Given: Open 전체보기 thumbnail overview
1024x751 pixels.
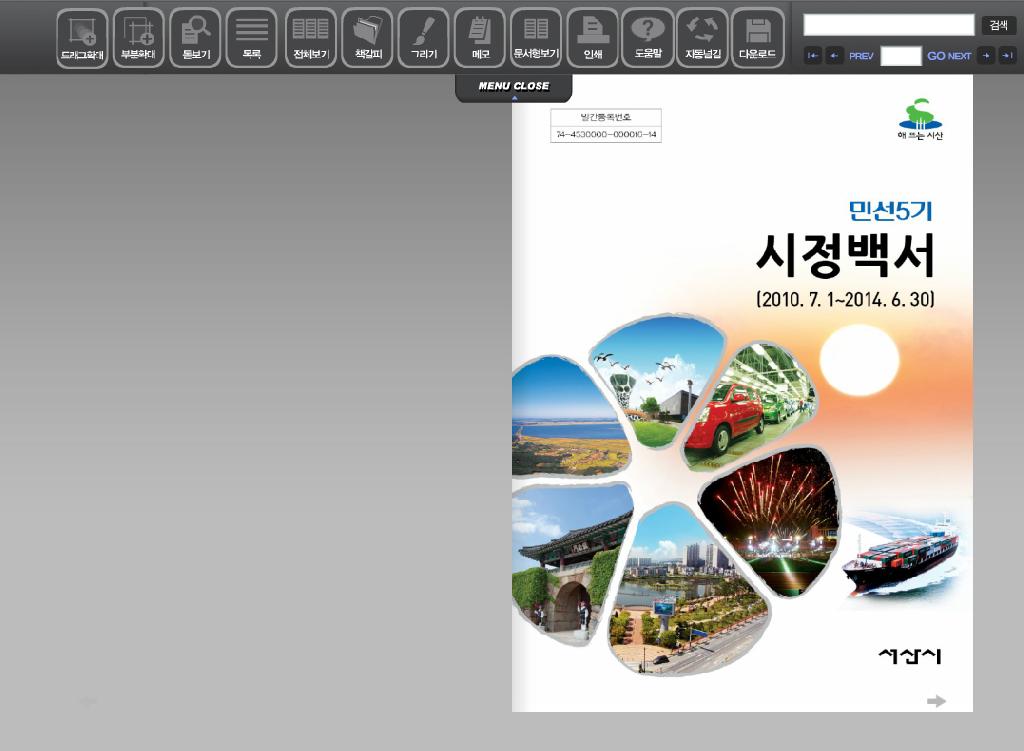Looking at the screenshot, I should click(x=311, y=38).
